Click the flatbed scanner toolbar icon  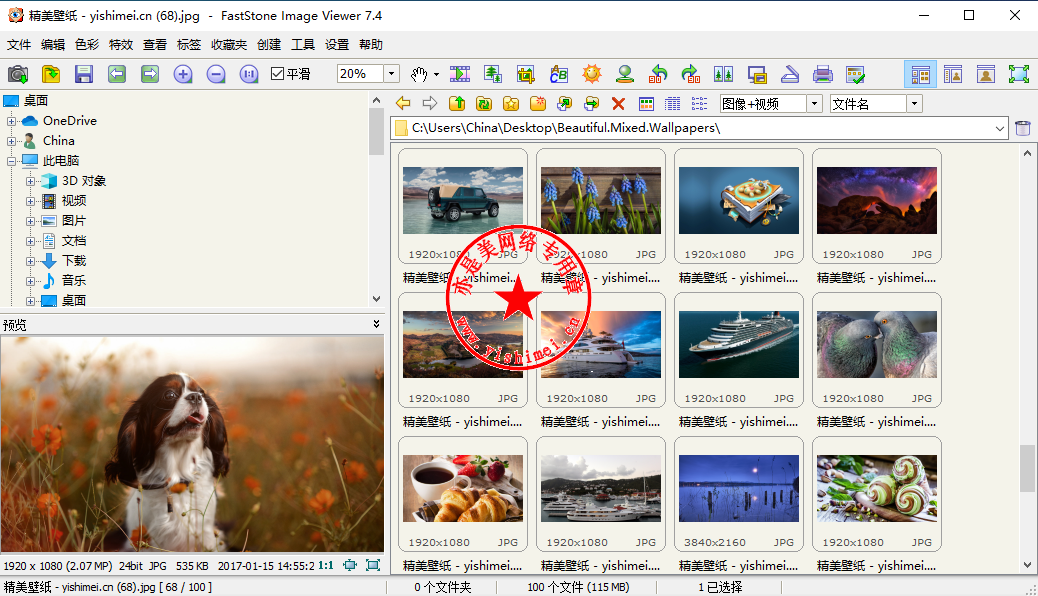click(x=790, y=74)
